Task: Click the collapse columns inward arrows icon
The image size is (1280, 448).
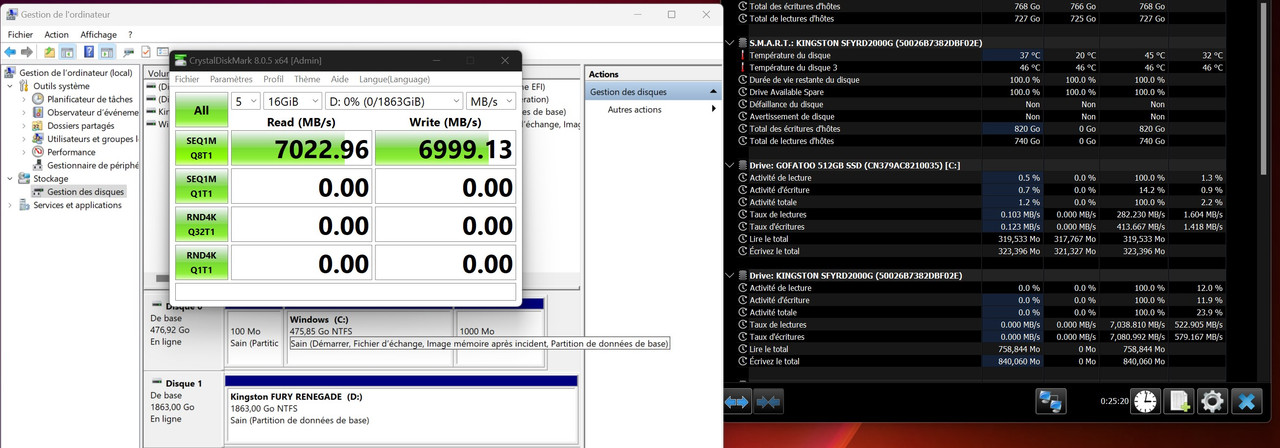Action: 768,402
